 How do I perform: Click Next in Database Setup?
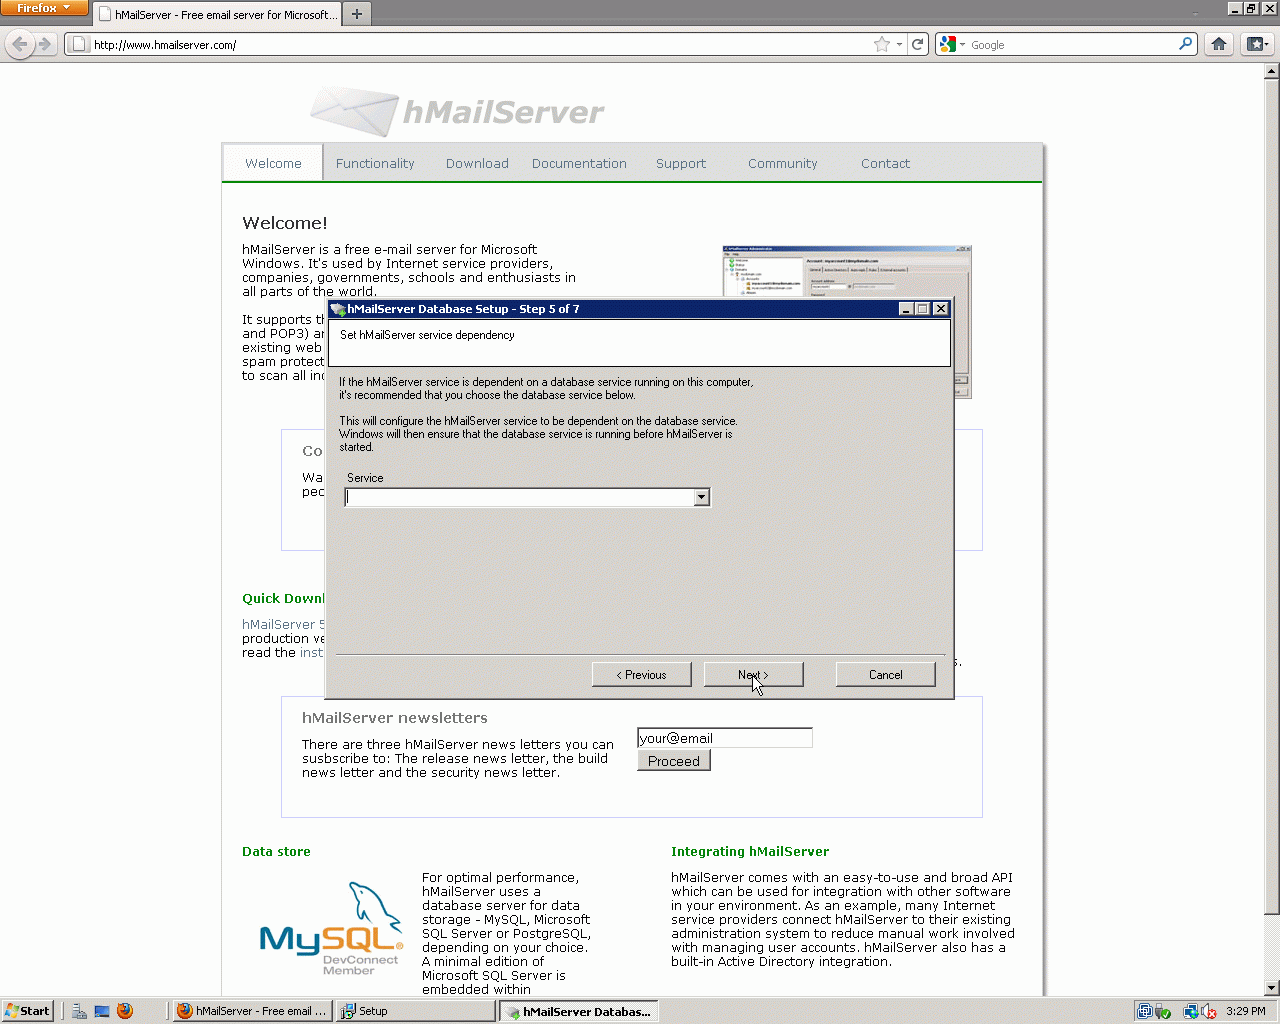pos(753,675)
